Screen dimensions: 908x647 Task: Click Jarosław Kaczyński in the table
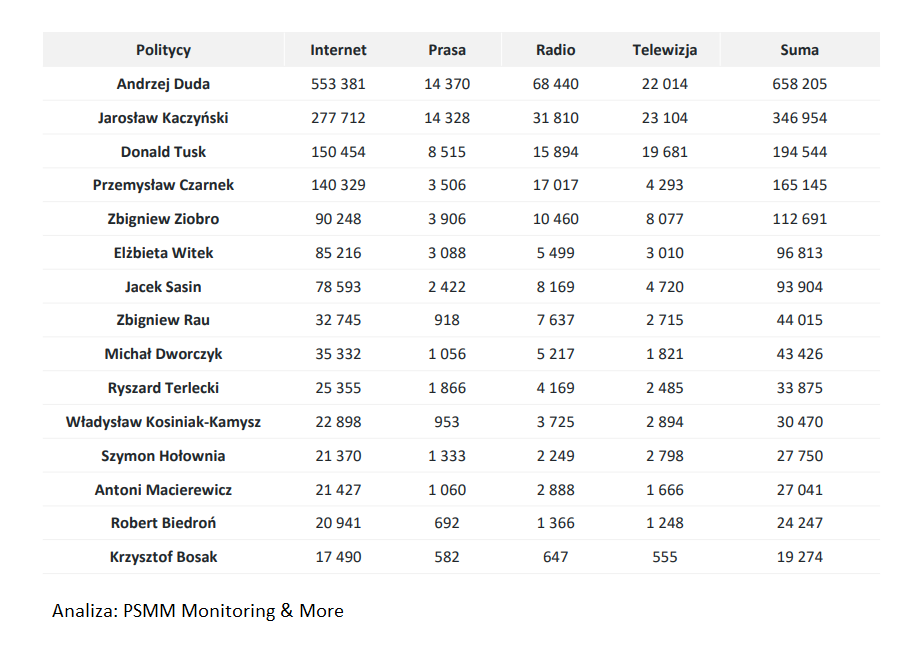(x=163, y=118)
